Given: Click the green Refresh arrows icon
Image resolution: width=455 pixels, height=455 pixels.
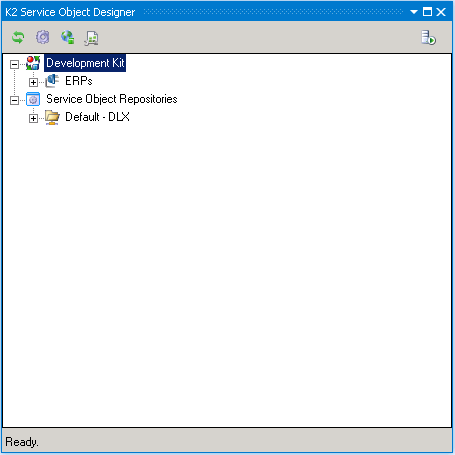Looking at the screenshot, I should click(x=18, y=37).
